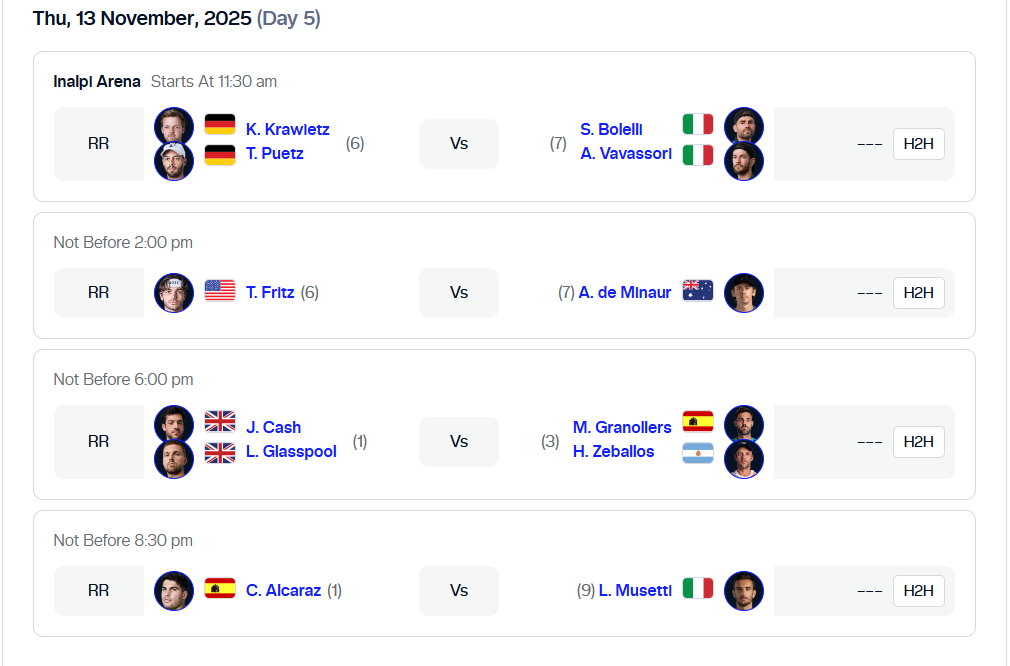Click the US flag beside T. Fritz
Image resolution: width=1010 pixels, height=666 pixels.
point(220,291)
